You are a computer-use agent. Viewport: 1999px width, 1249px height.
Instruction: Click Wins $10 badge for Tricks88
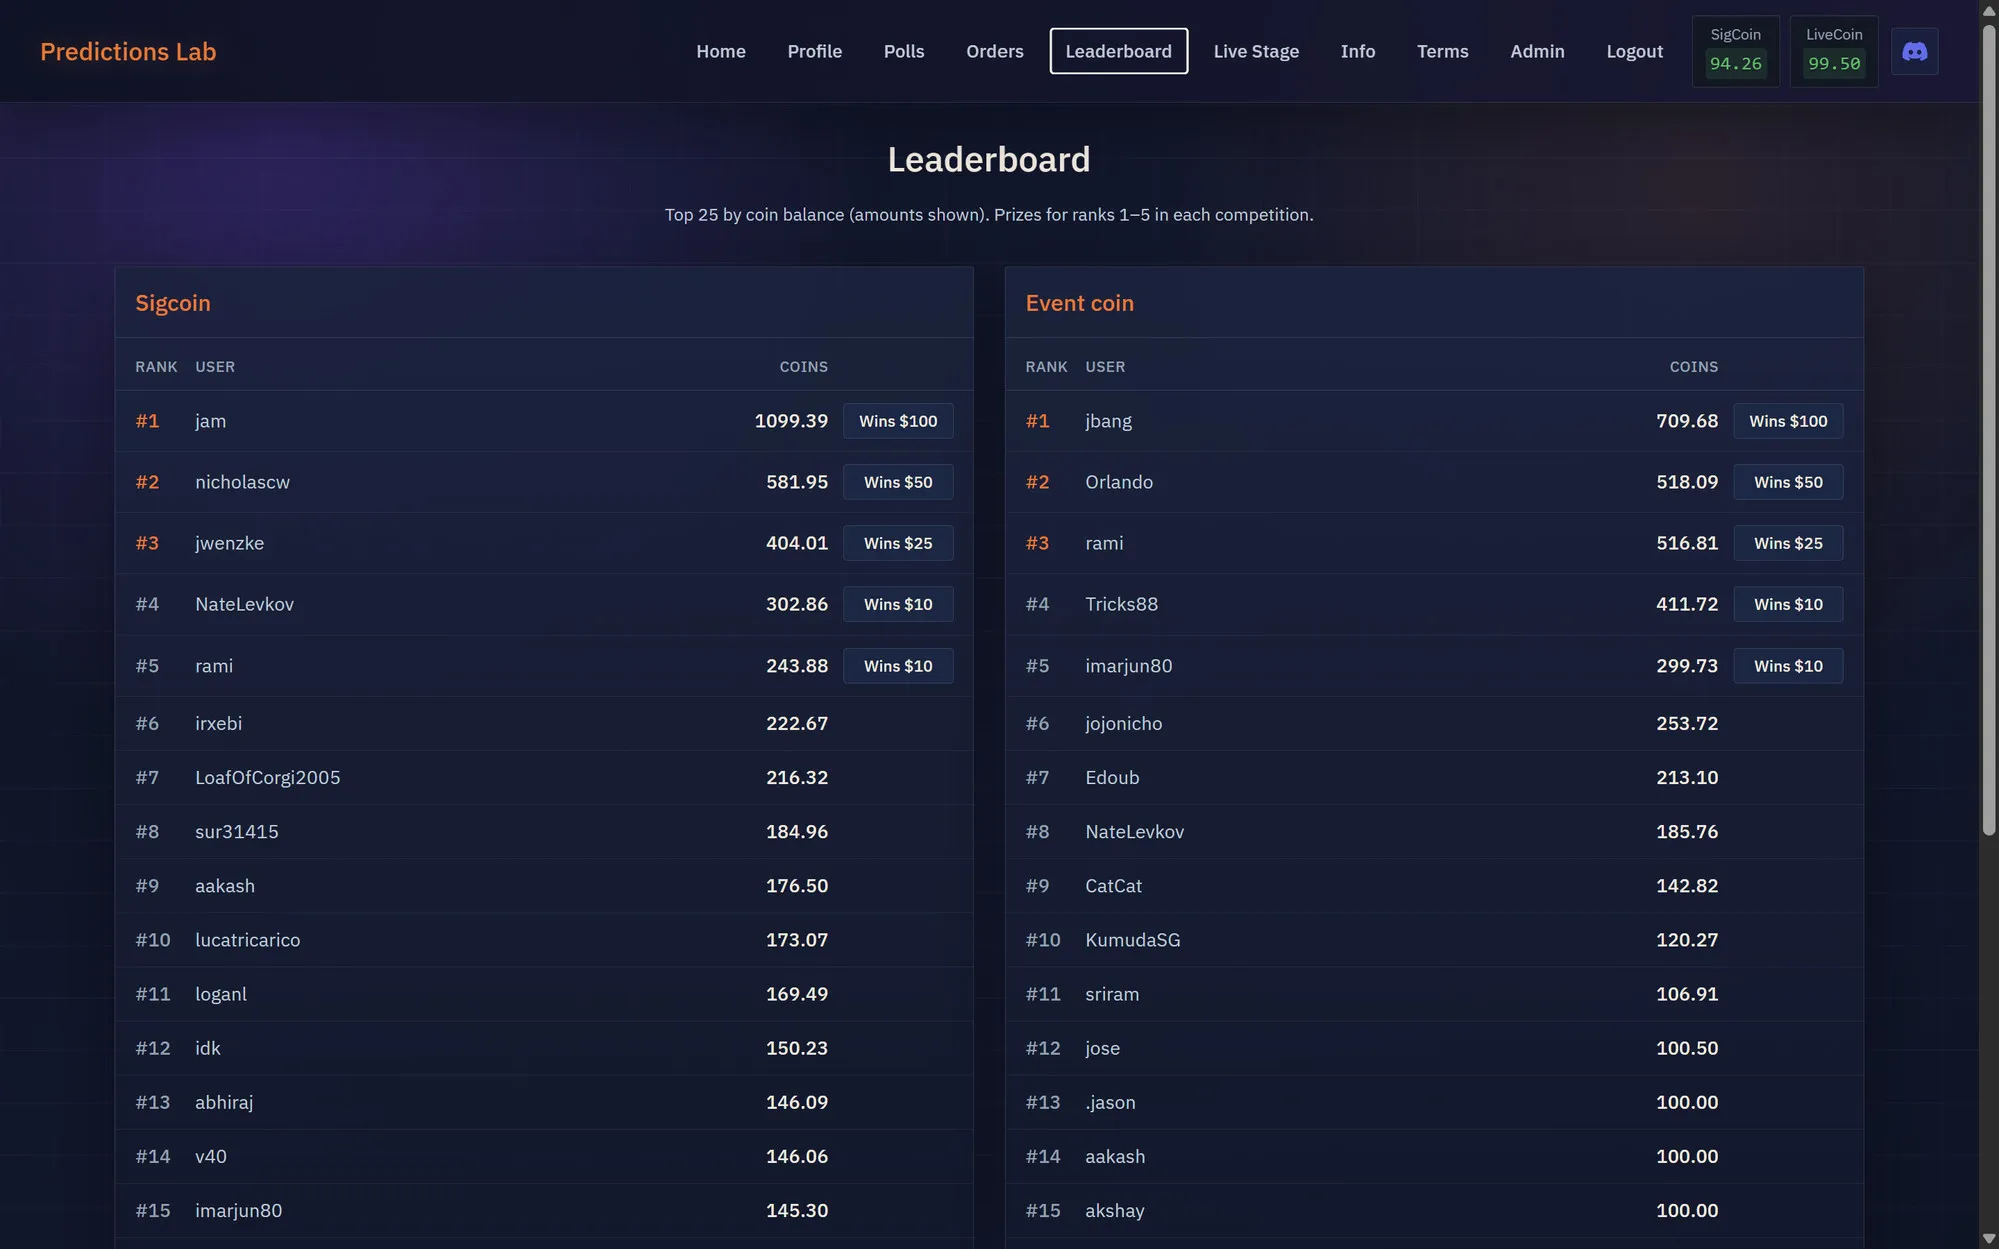[1788, 604]
